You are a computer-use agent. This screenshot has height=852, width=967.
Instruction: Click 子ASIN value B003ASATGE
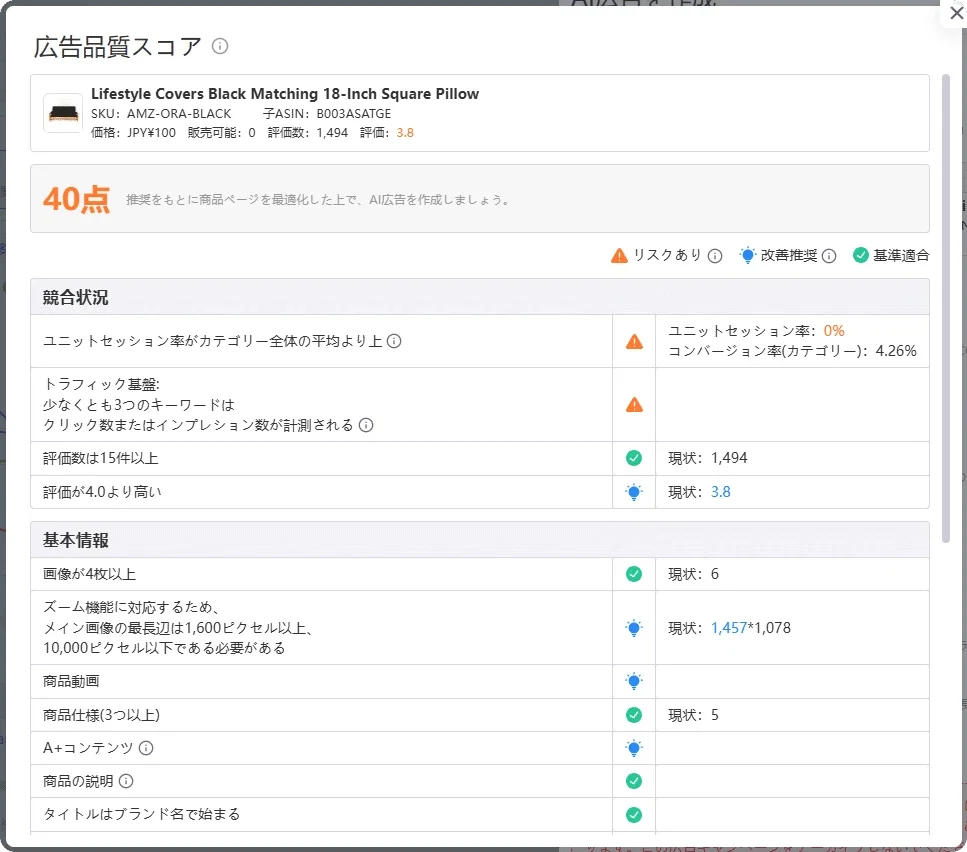coord(354,114)
